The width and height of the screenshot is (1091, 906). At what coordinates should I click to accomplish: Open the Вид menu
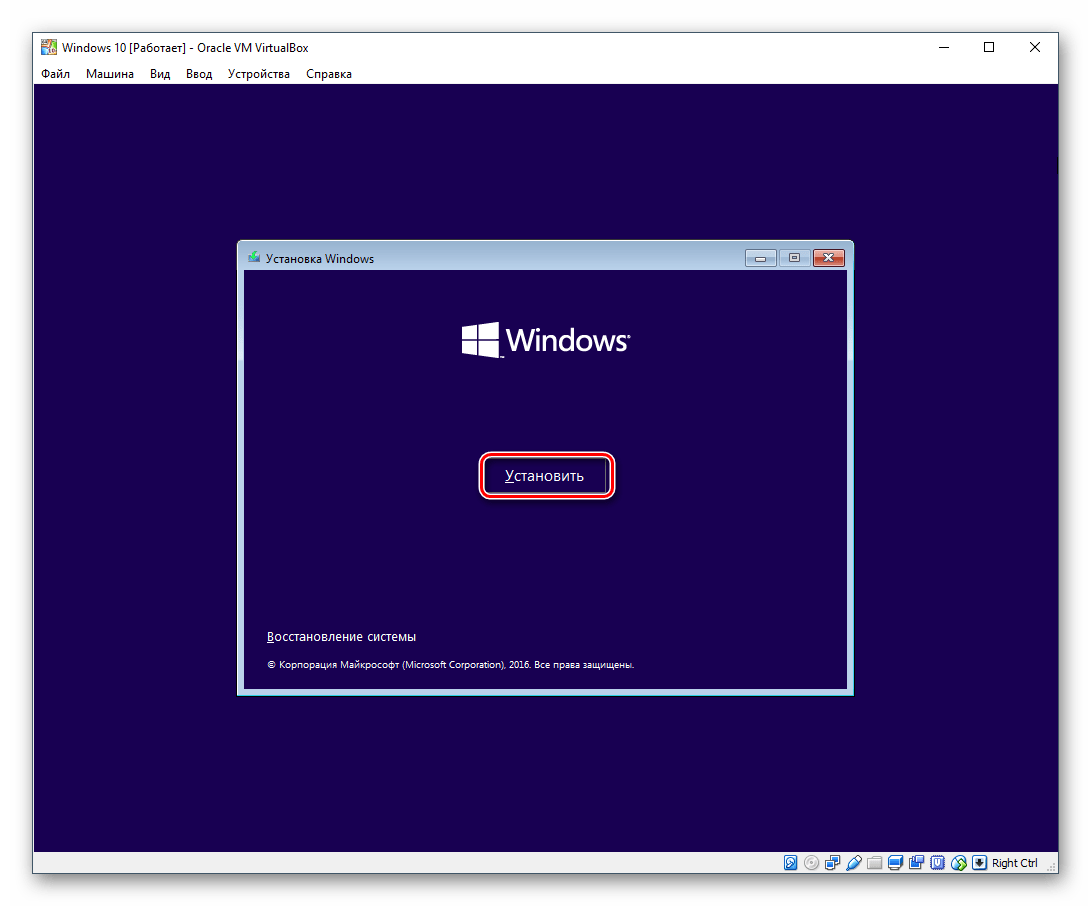pos(160,74)
